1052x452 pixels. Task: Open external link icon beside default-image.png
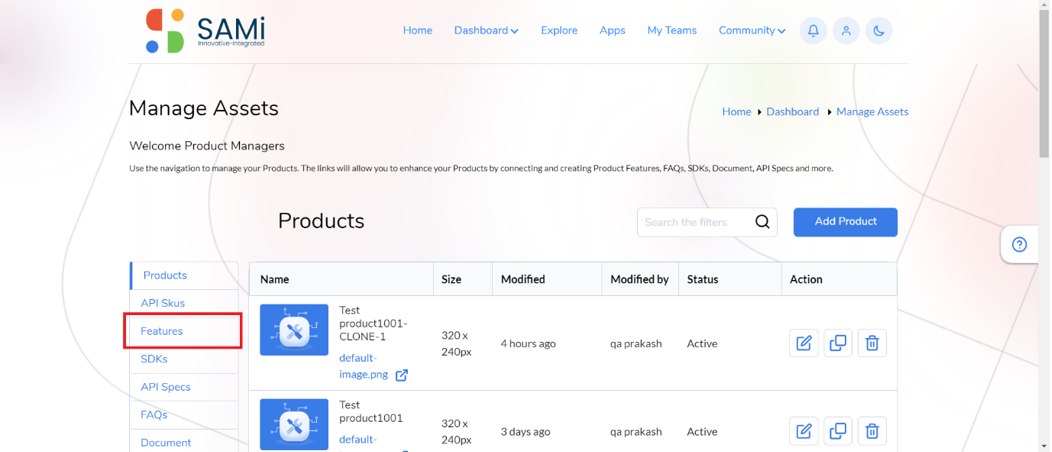[401, 375]
